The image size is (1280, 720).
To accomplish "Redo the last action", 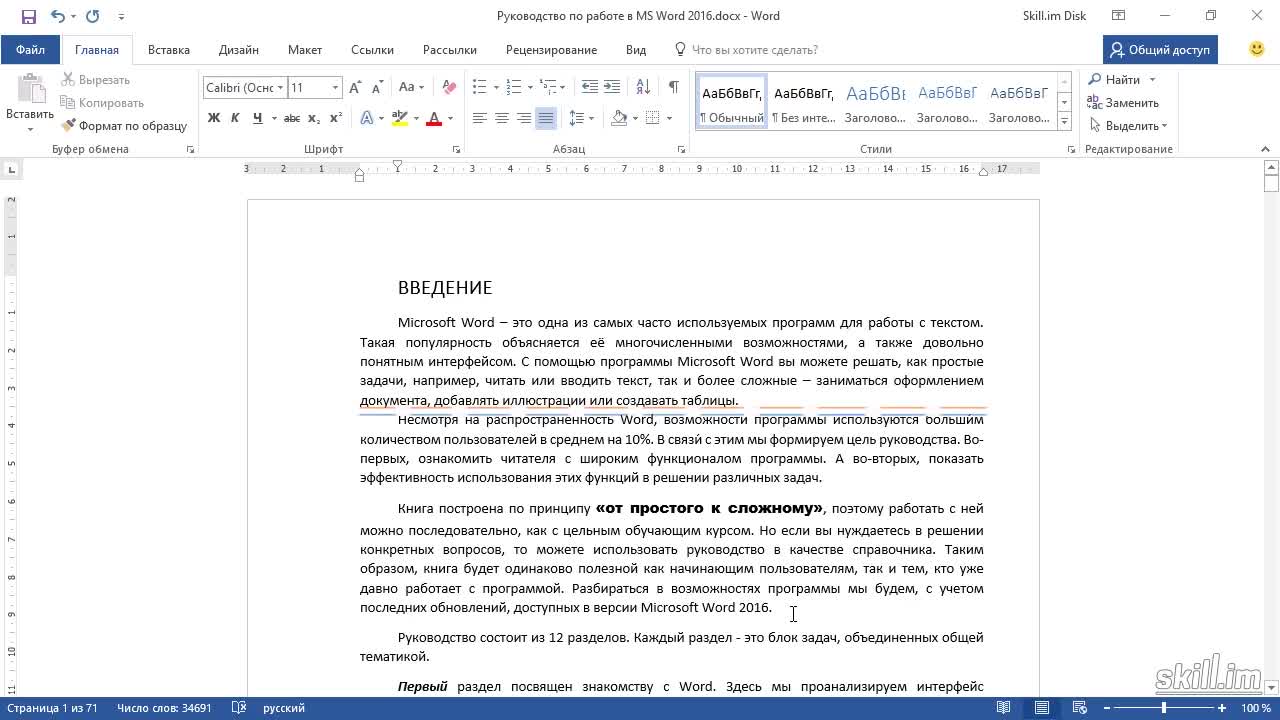I will point(93,16).
